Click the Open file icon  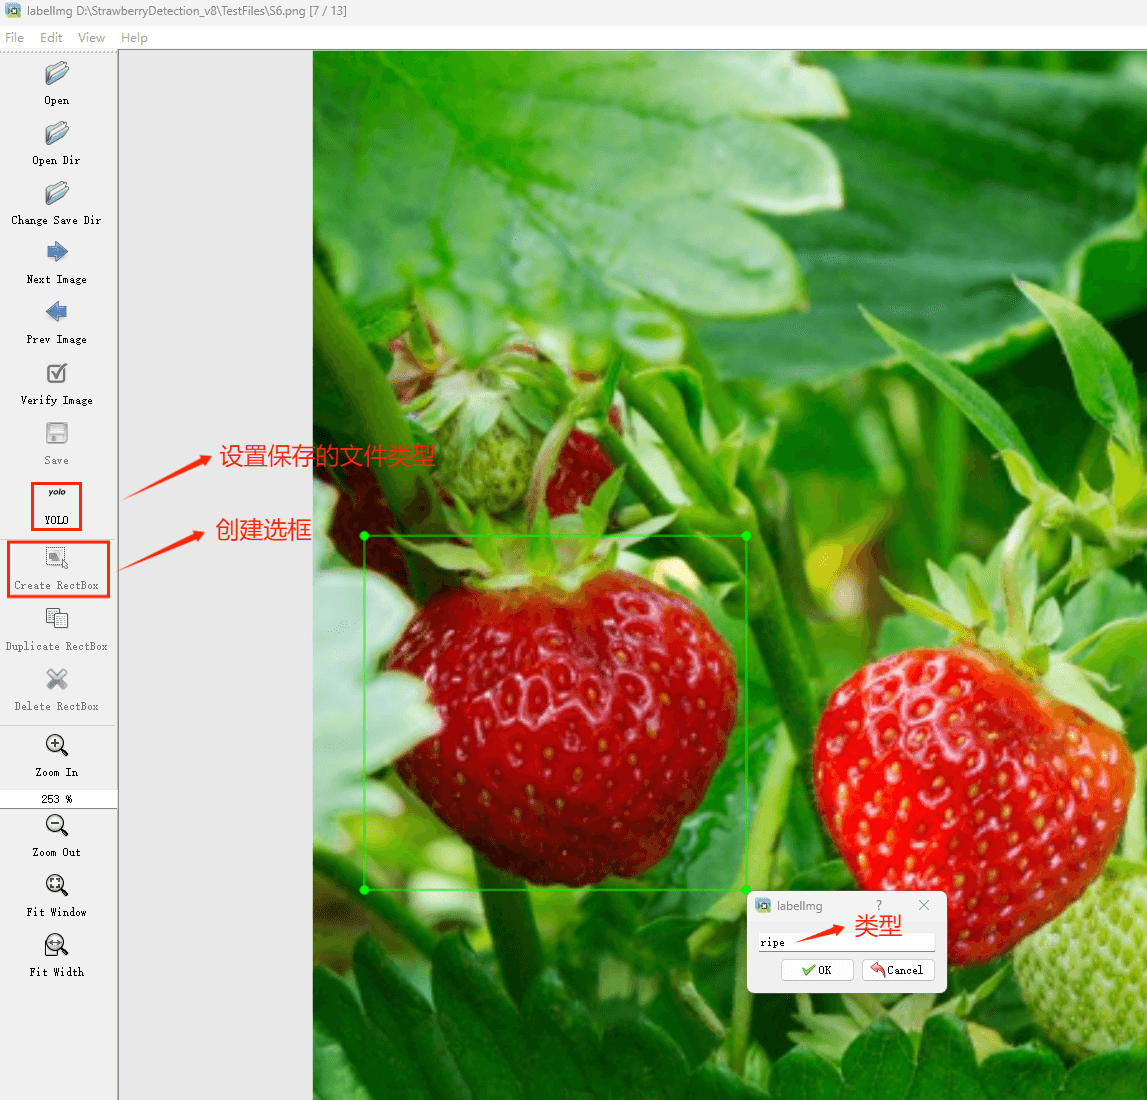click(x=57, y=74)
